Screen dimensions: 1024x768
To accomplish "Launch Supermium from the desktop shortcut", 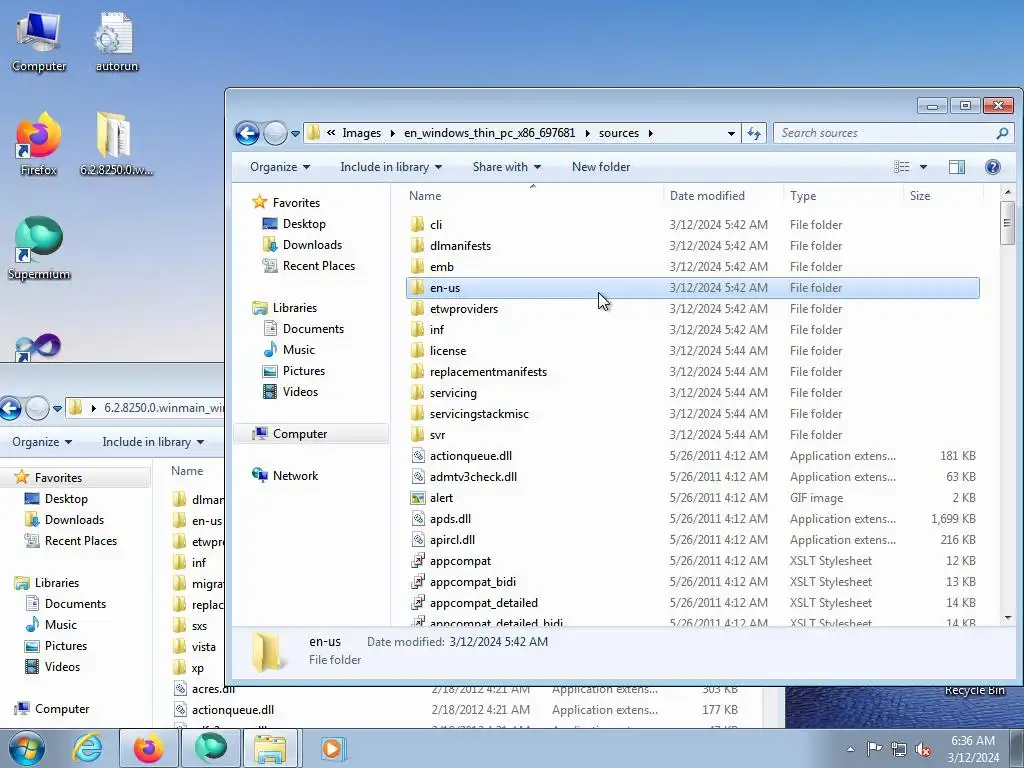I will click(39, 248).
